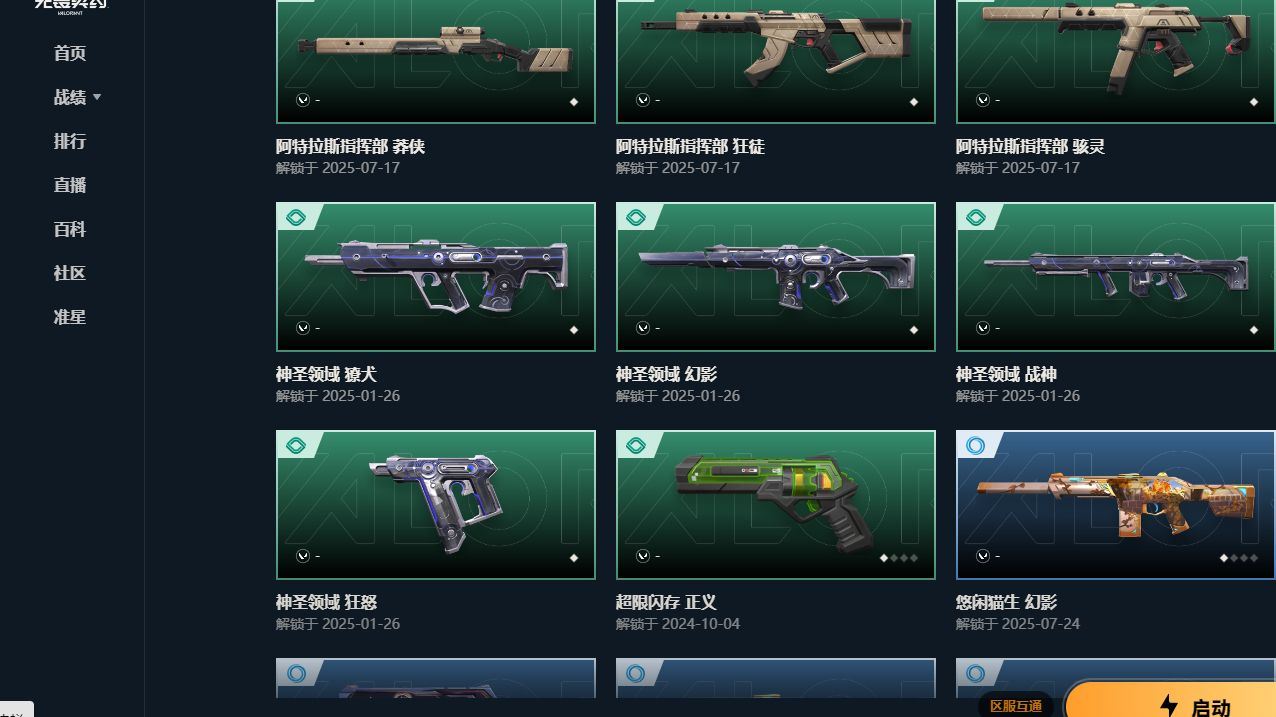Screen dimensions: 1276x717
Task: Click the tier icon on 神圣领域 战神 card
Action: [x=976, y=217]
